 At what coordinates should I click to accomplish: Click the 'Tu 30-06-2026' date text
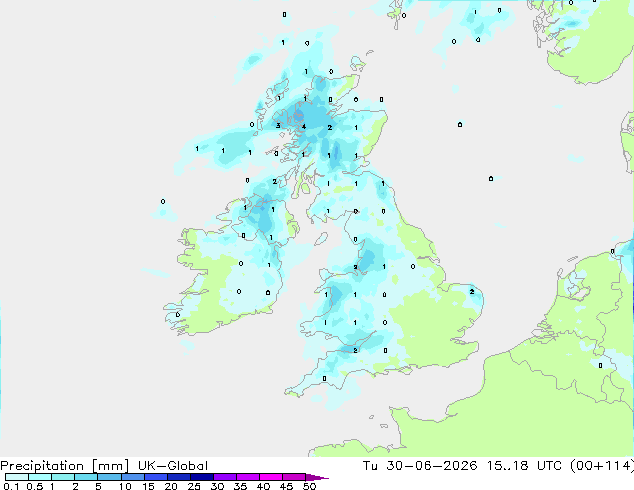coord(420,466)
